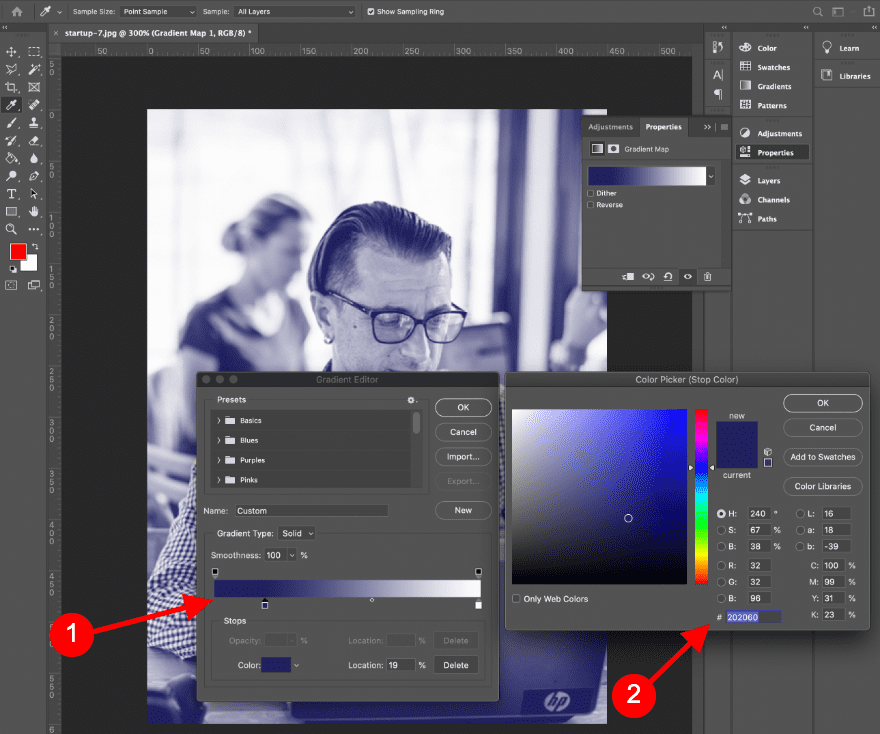Click the Add to Swatches button
880x734 pixels.
(x=823, y=457)
